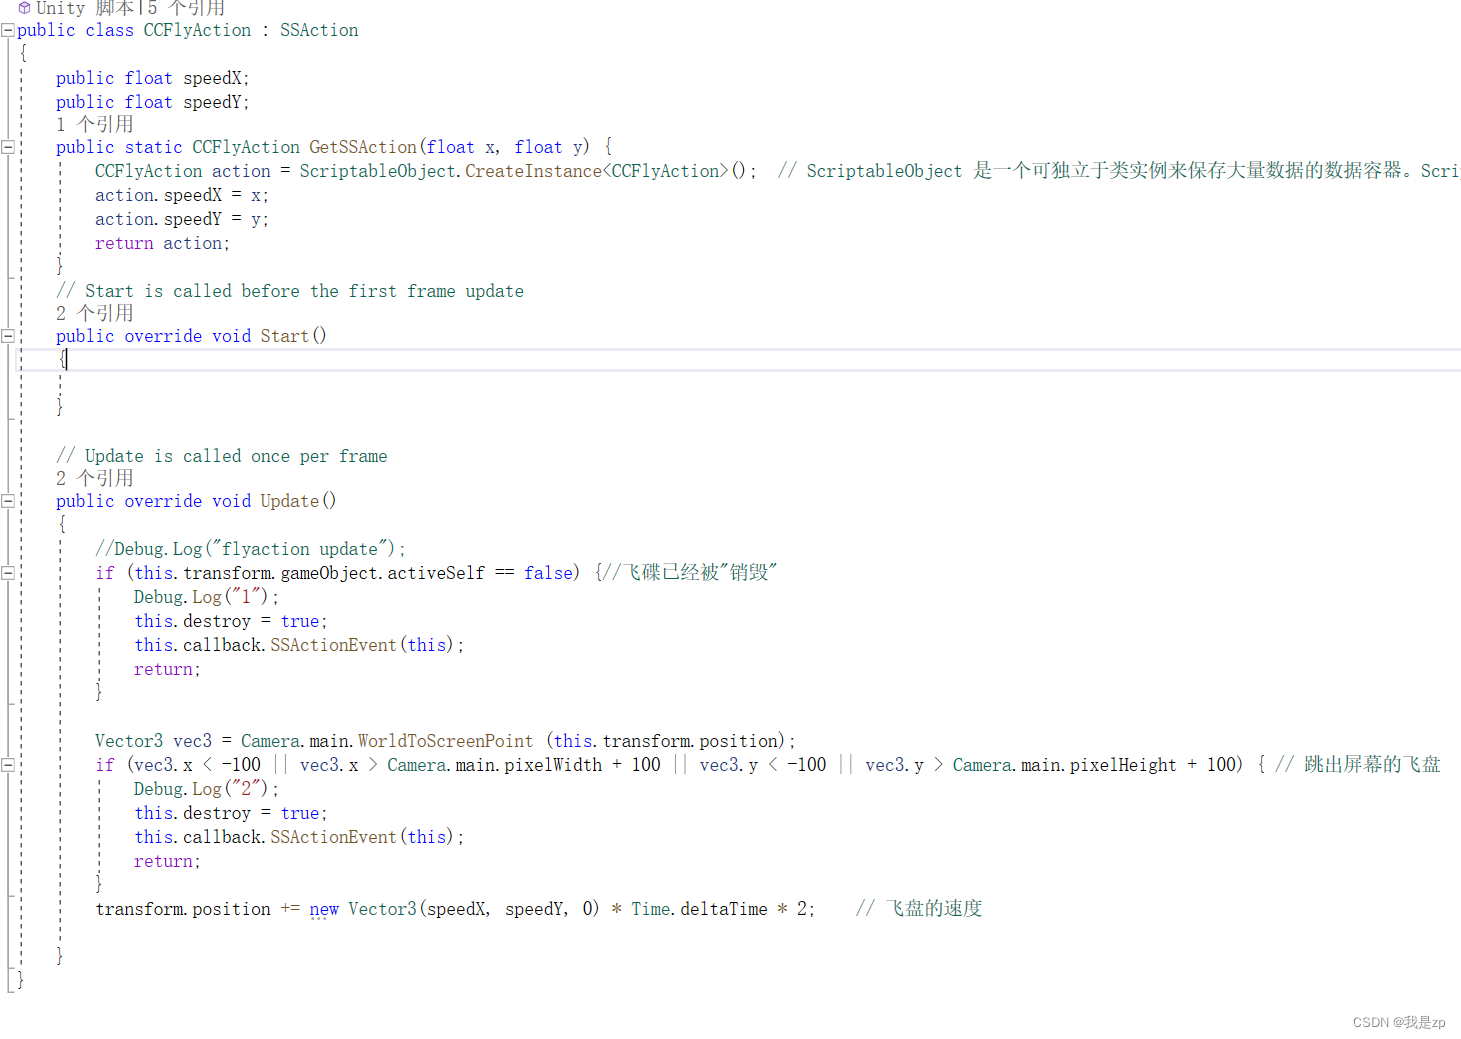The image size is (1461, 1039).
Task: Click the 'GetSSAction' method name
Action: 363,147
